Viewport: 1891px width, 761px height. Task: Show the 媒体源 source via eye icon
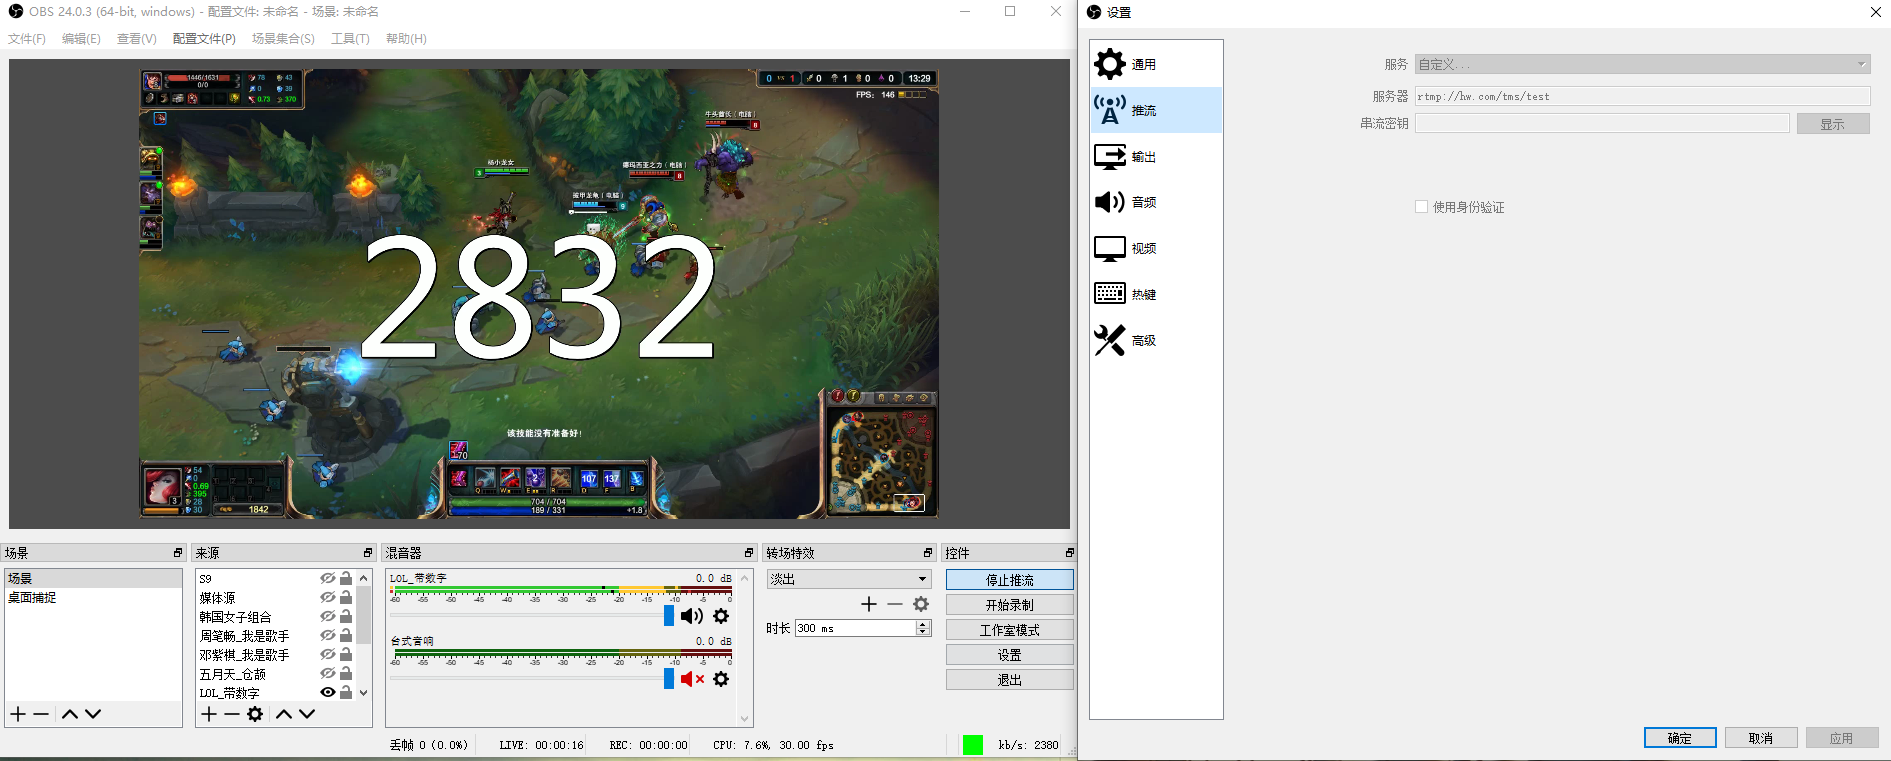tap(328, 597)
